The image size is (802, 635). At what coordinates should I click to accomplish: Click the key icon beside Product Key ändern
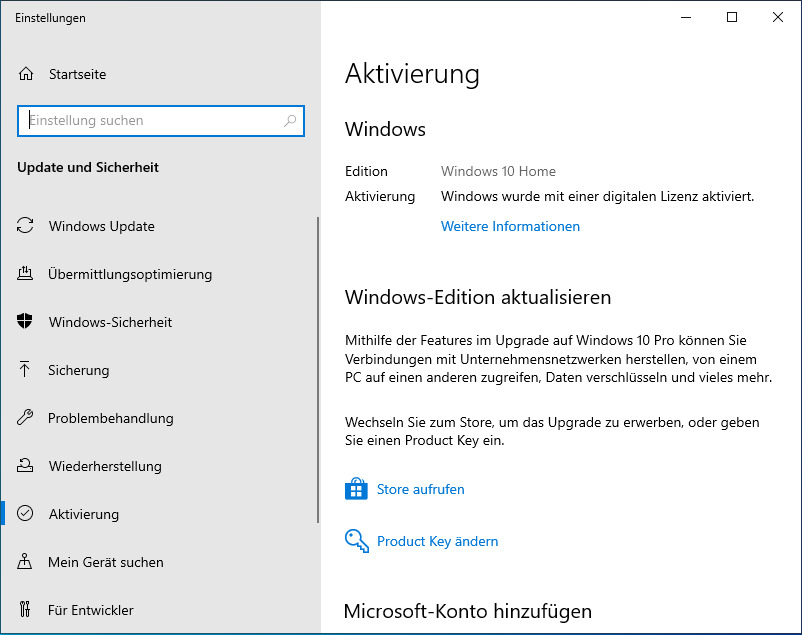click(x=357, y=541)
